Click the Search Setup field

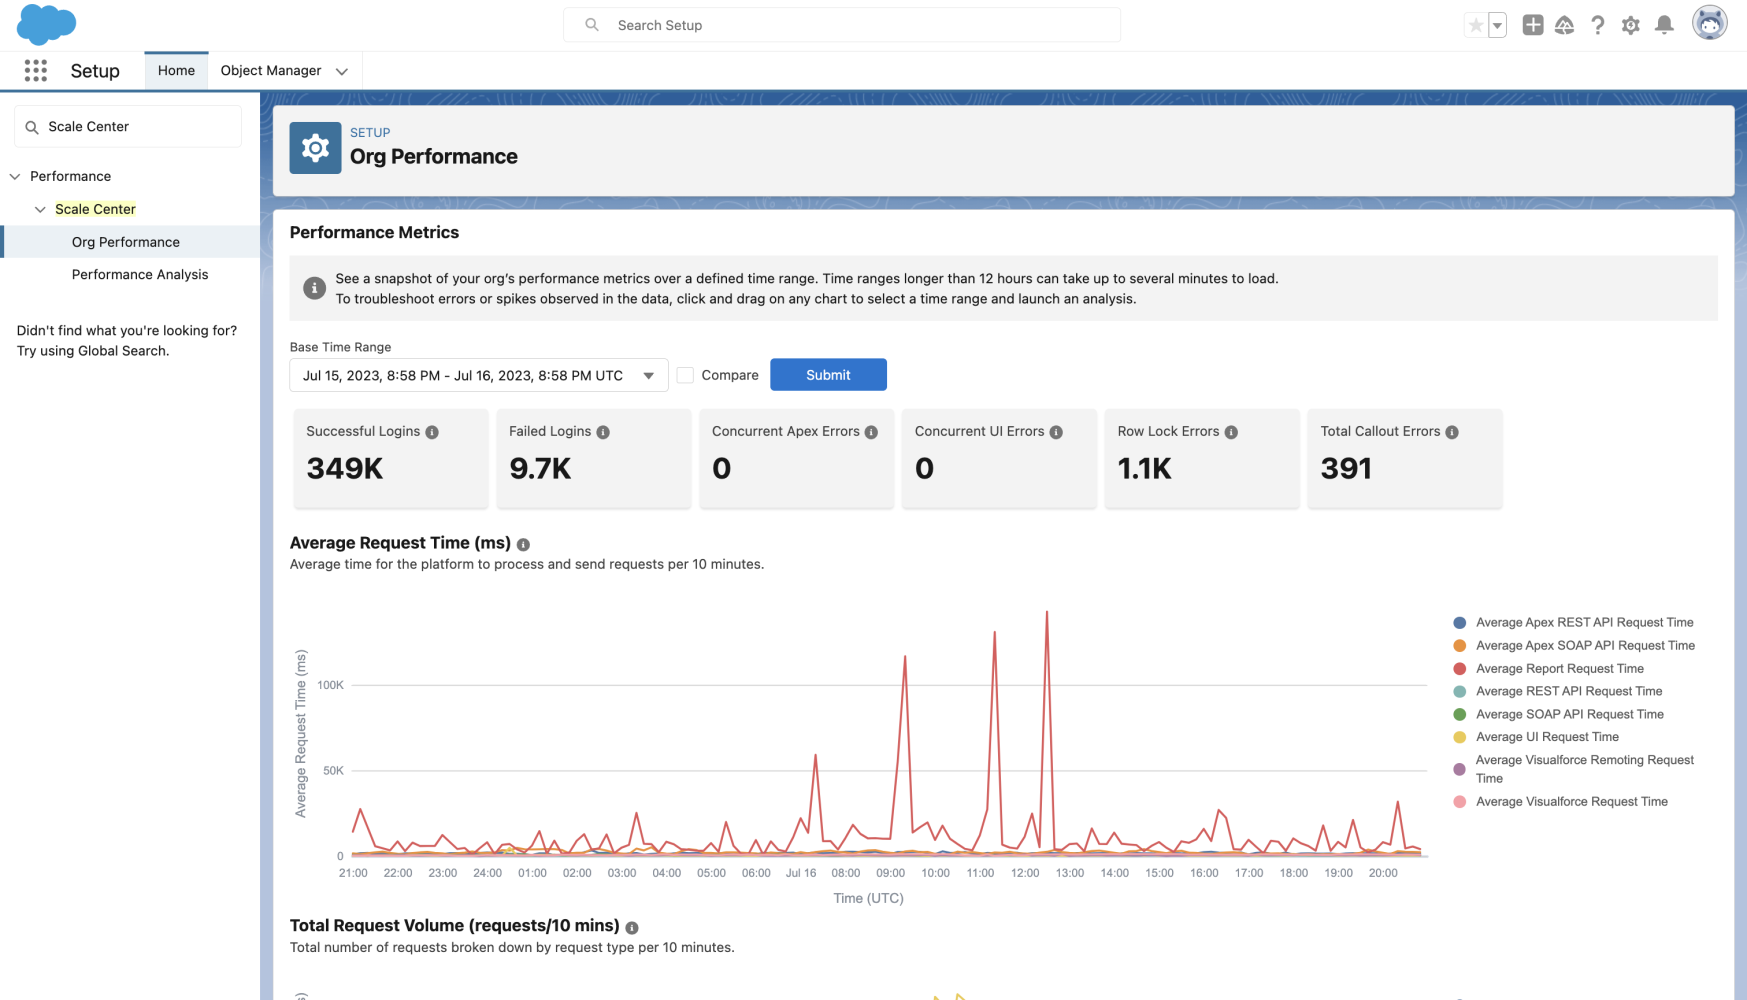tap(842, 25)
